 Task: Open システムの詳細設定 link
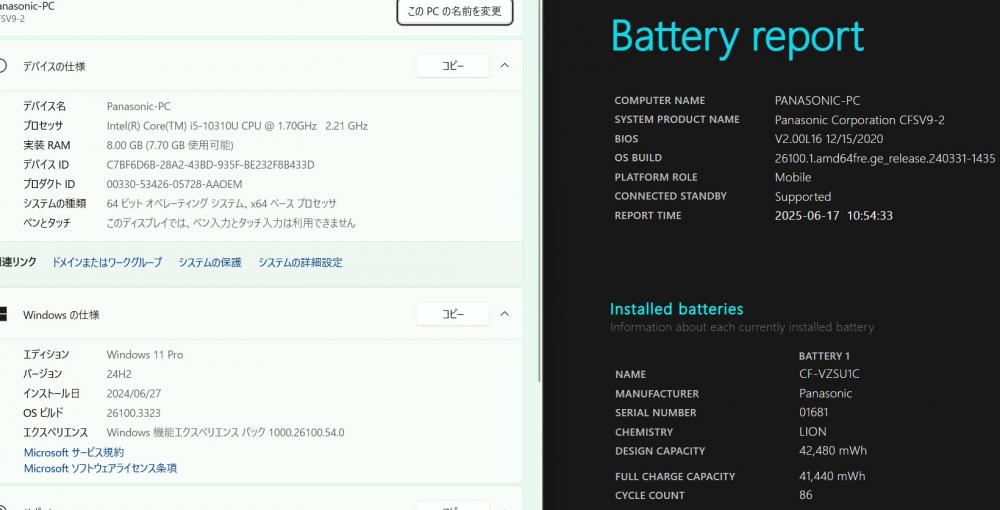300,262
